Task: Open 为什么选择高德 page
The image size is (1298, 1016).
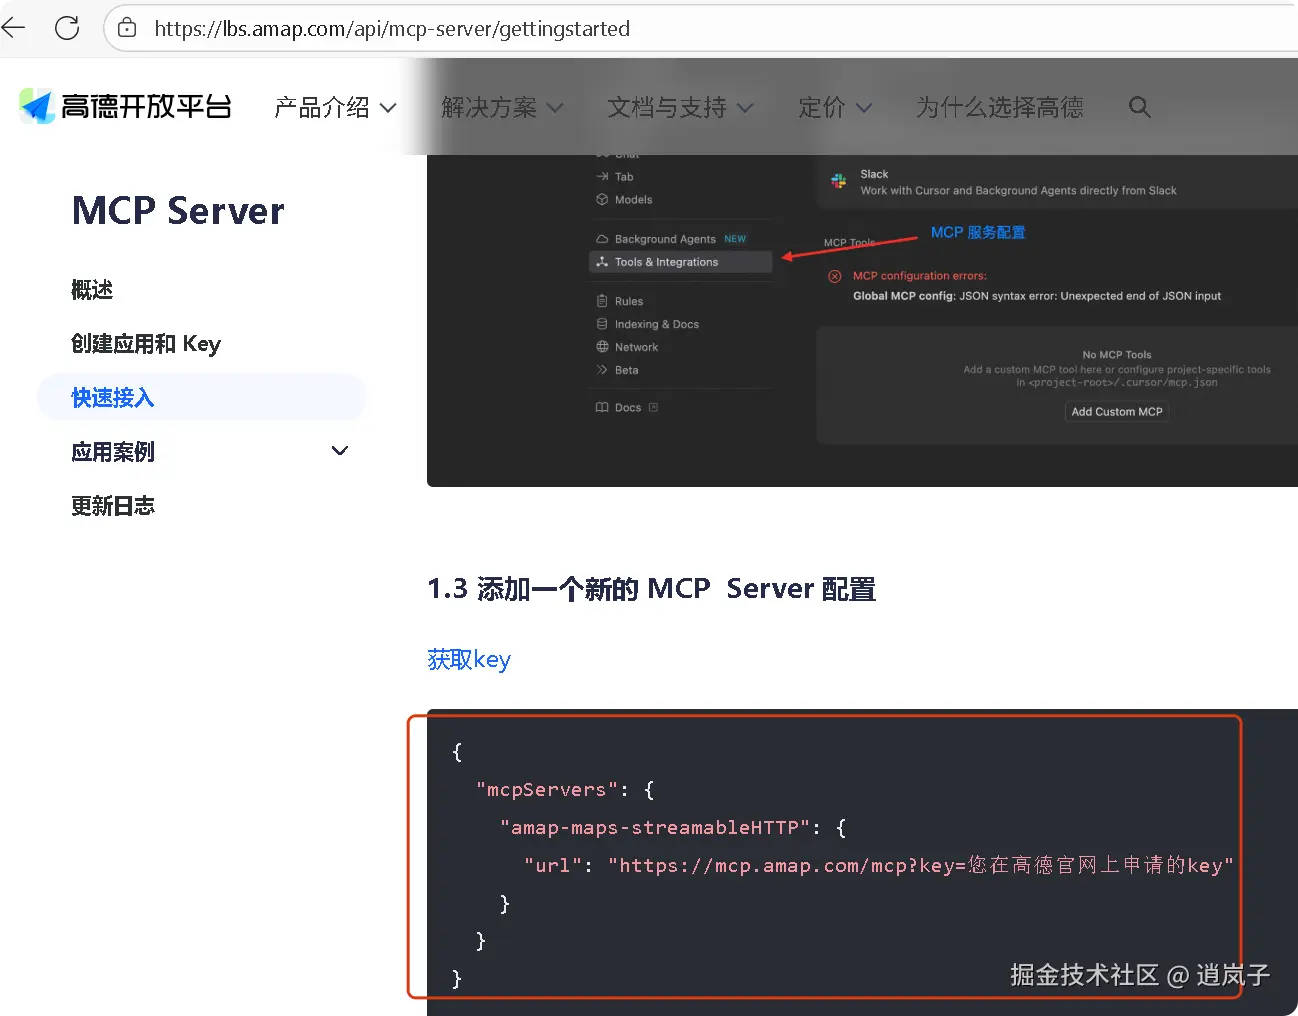Action: [x=1000, y=107]
